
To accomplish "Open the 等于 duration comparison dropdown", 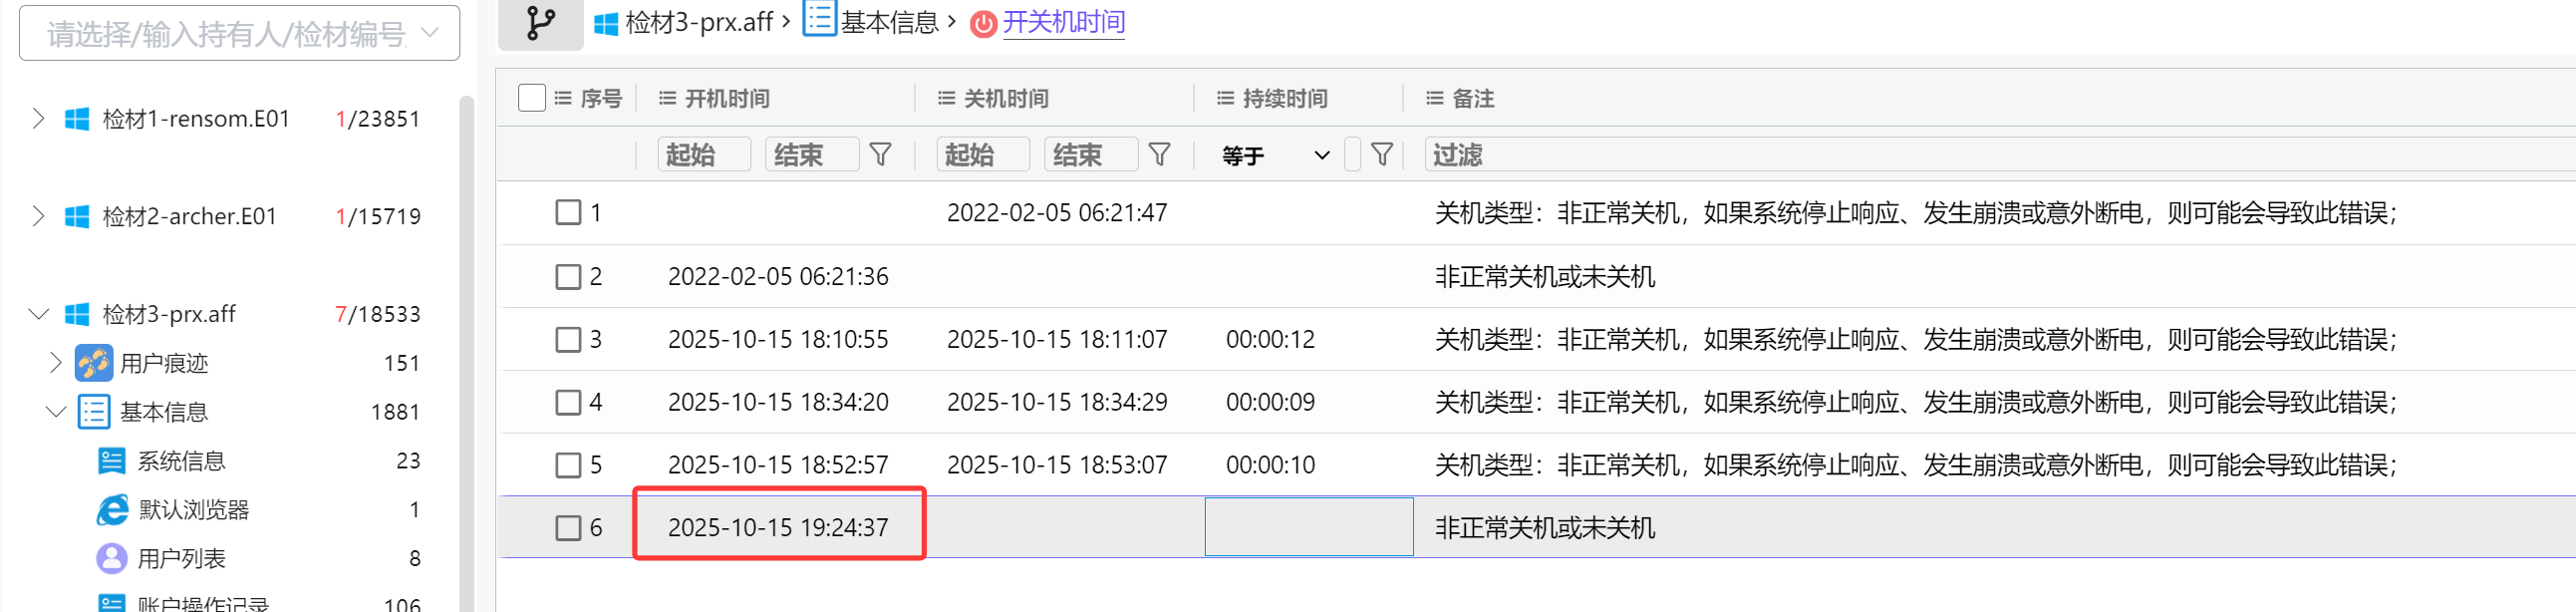I will click(1275, 155).
